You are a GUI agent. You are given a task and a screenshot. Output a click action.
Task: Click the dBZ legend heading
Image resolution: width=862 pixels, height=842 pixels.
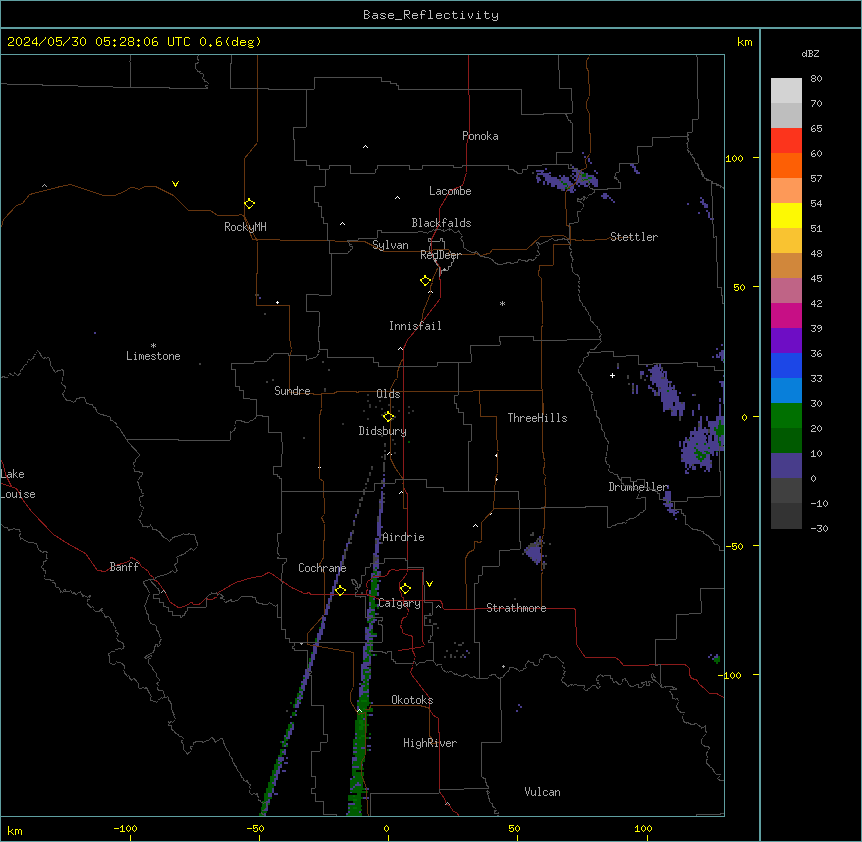[810, 53]
